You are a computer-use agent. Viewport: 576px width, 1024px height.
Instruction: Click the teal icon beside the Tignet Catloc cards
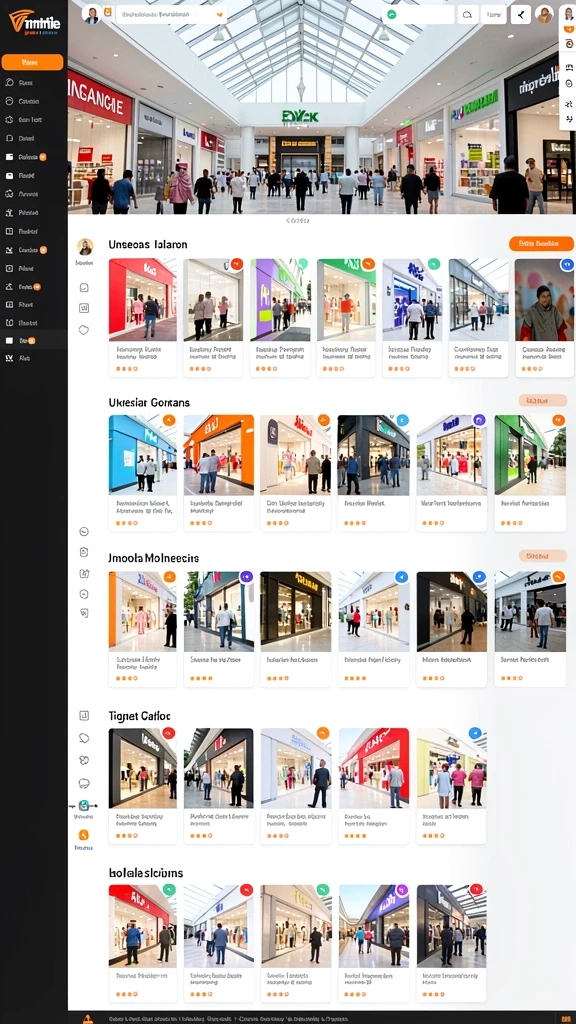coord(84,806)
